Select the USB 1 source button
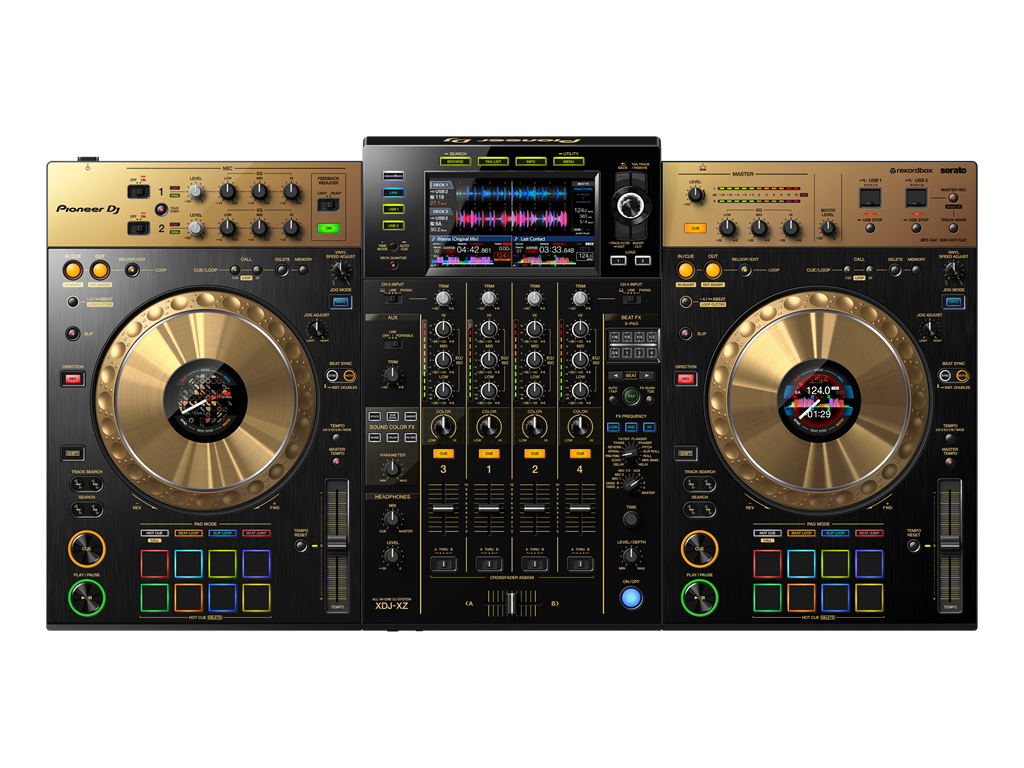 (393, 209)
